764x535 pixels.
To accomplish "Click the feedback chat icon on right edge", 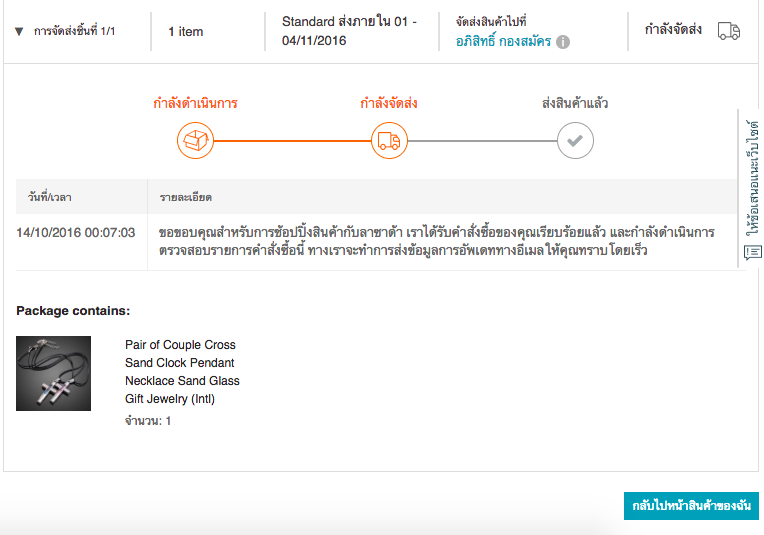I will [754, 252].
